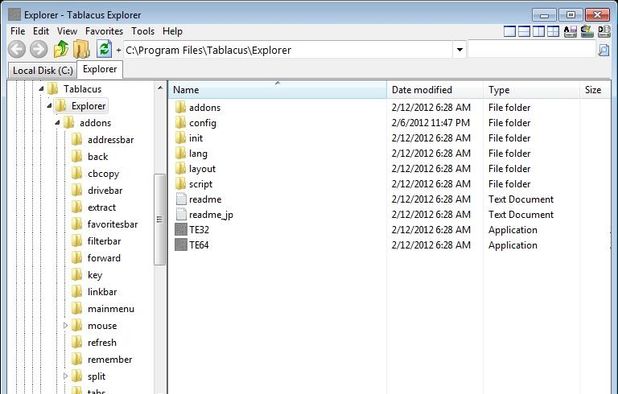
Task: Open the address bar history dropdown
Action: pyautogui.click(x=460, y=50)
